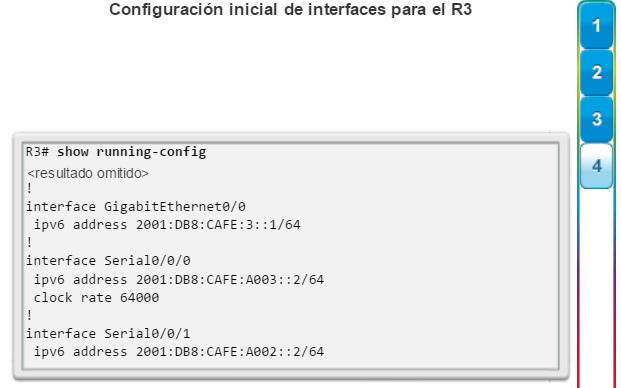This screenshot has height=388, width=621.
Task: Click the exclamation mark above interface Serial0/0/0
Action: point(29,242)
